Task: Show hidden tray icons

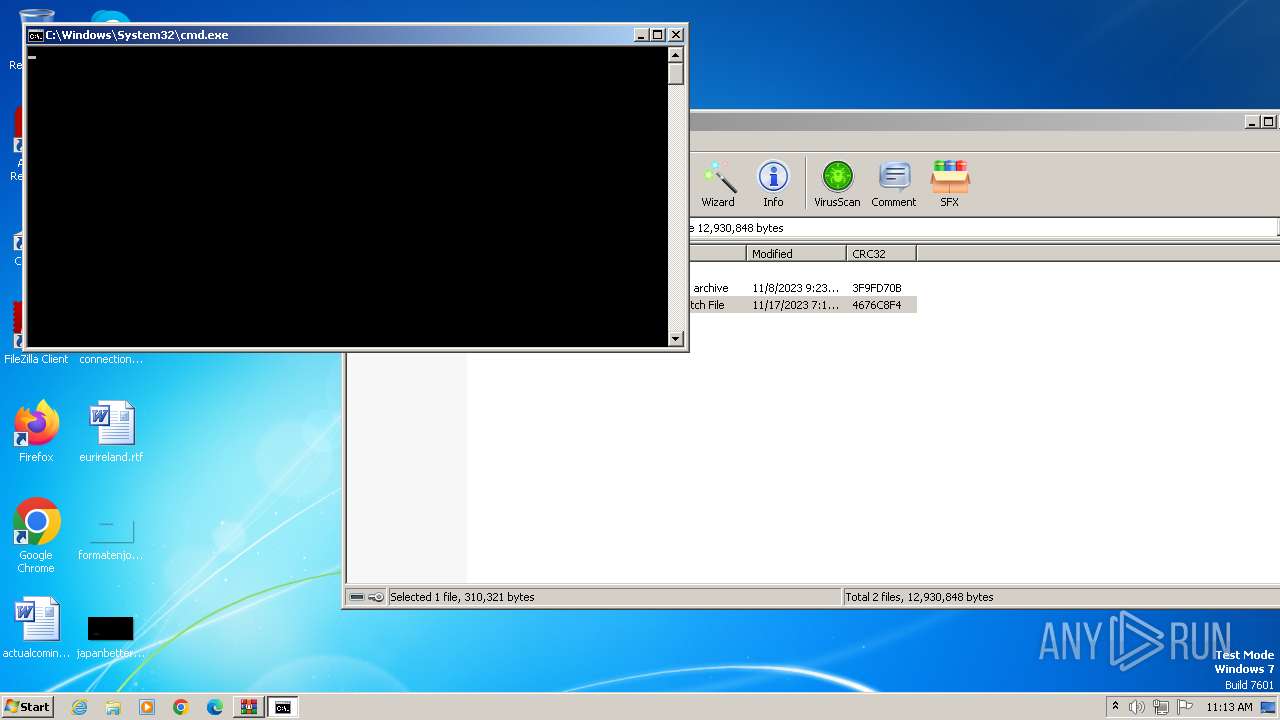Action: pyautogui.click(x=1115, y=707)
